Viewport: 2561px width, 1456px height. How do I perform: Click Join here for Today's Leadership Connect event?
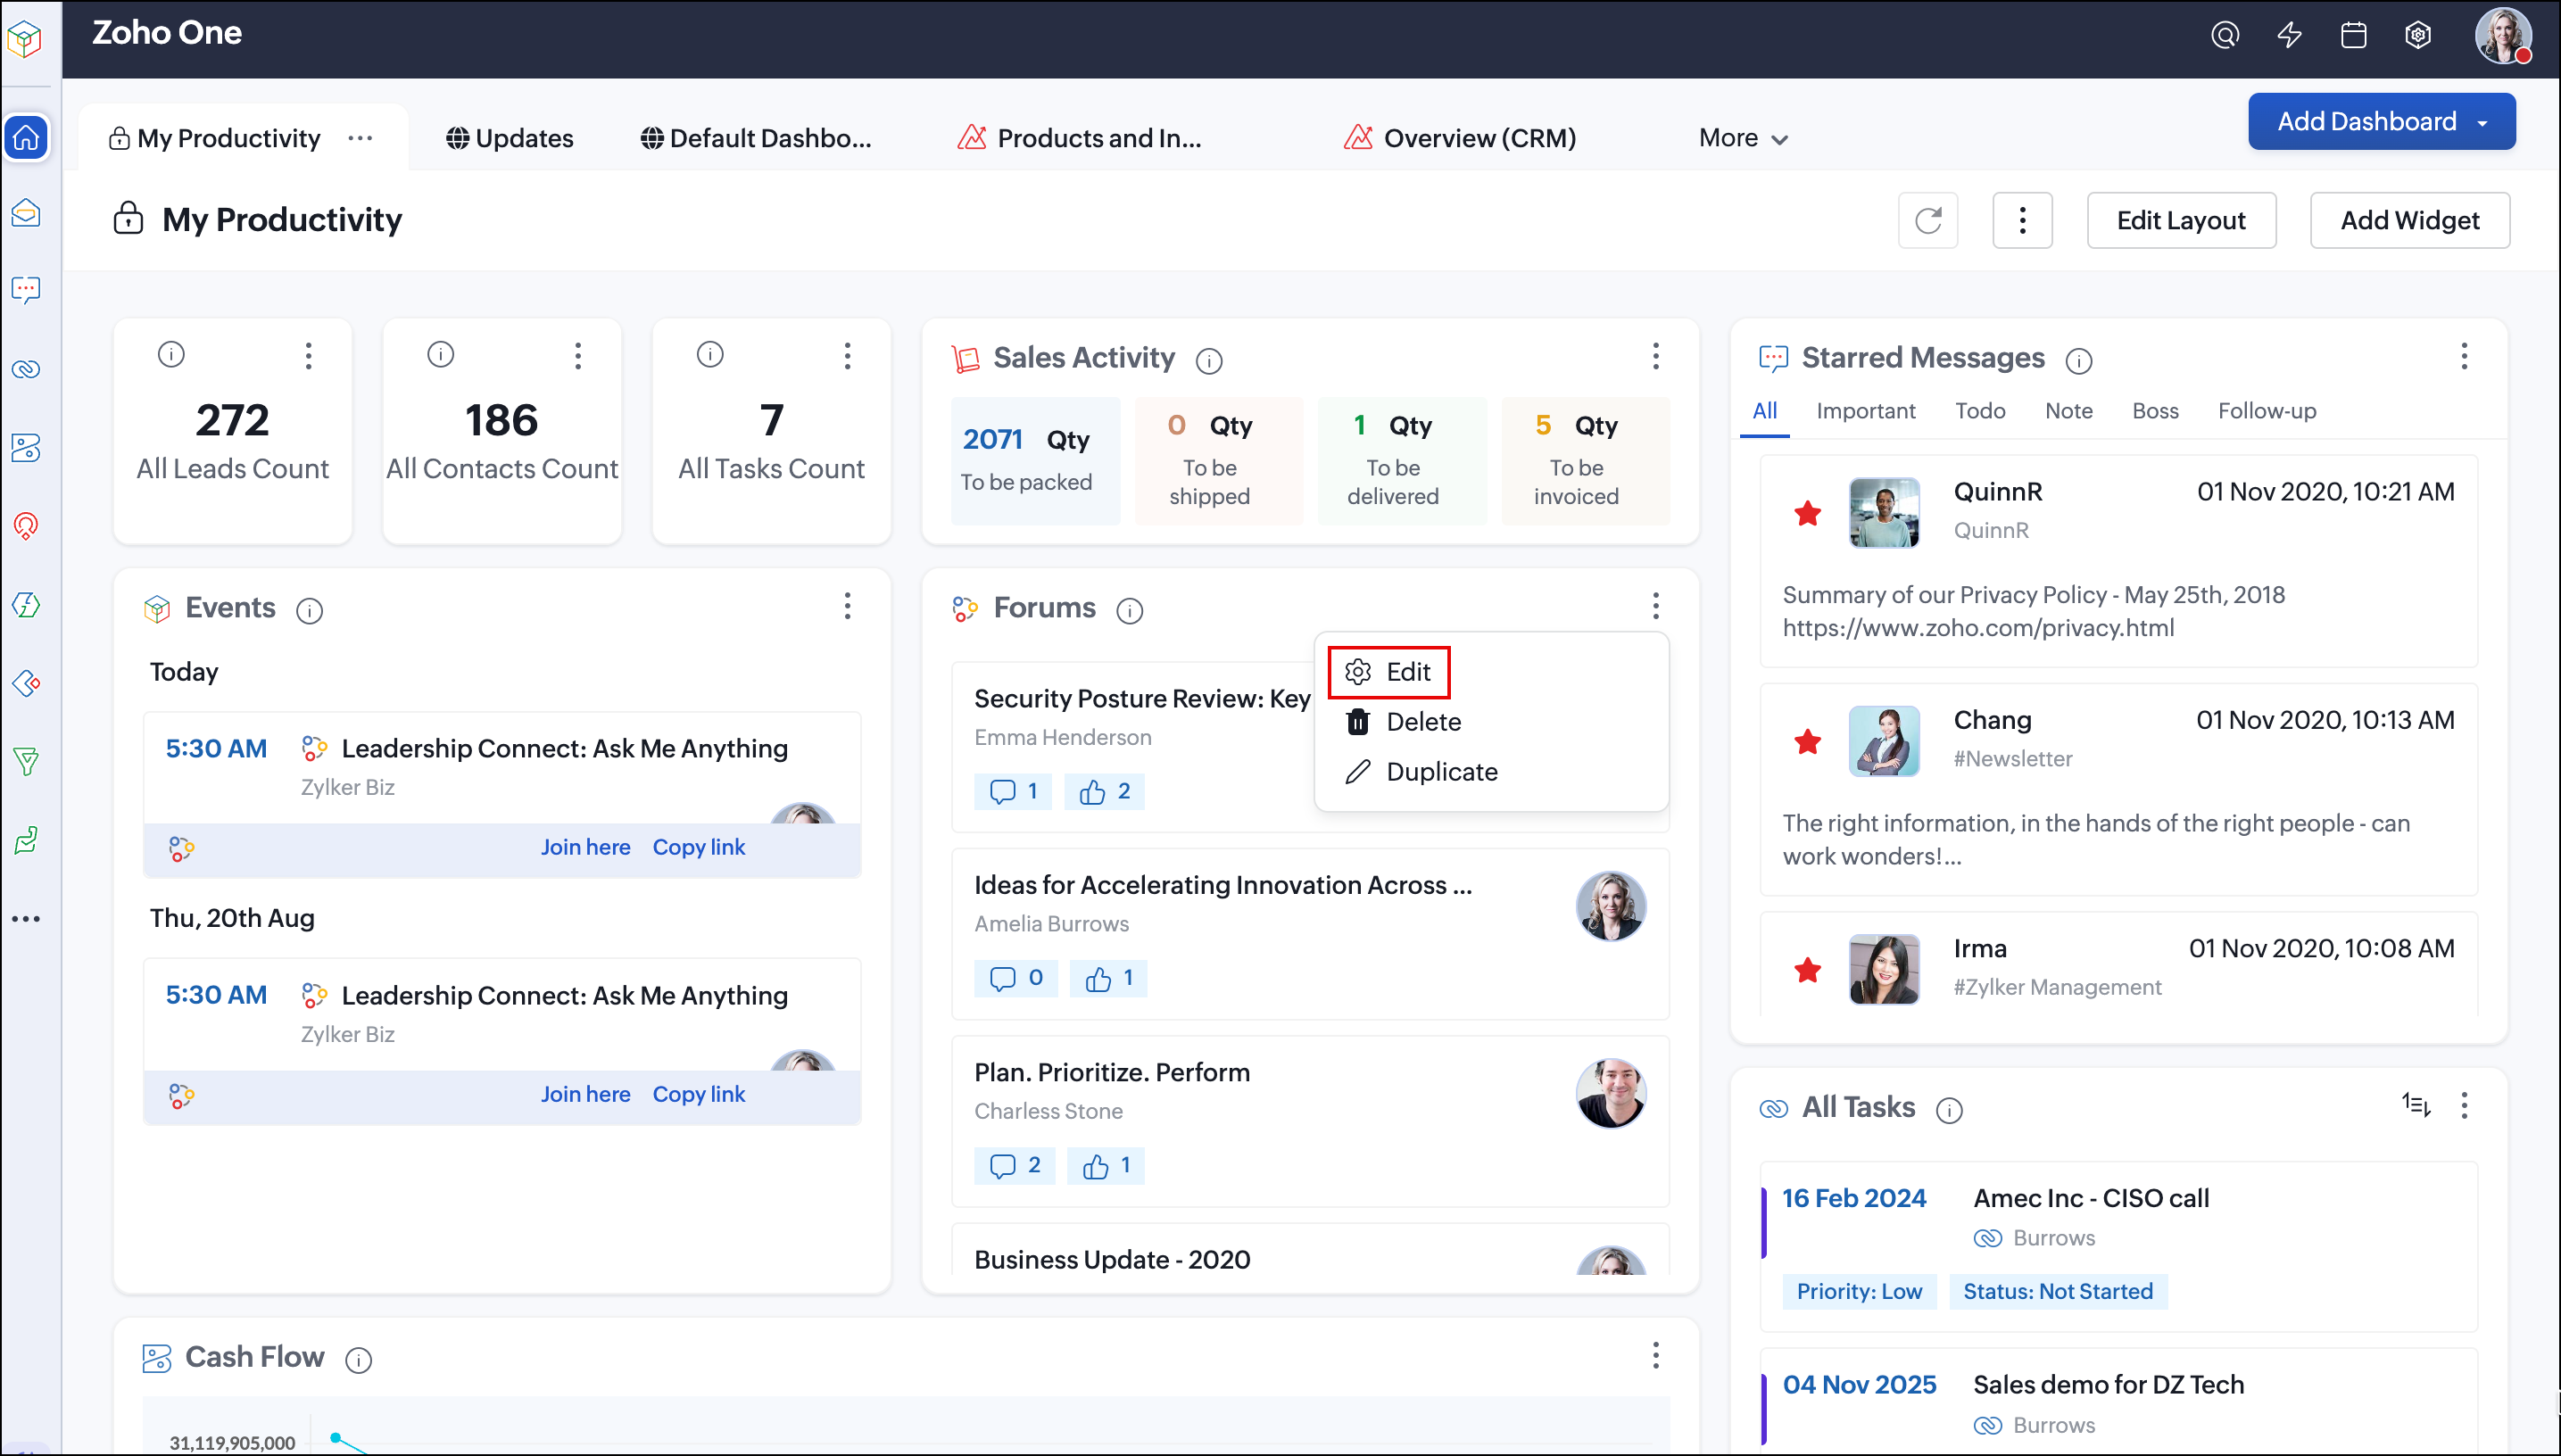click(585, 847)
